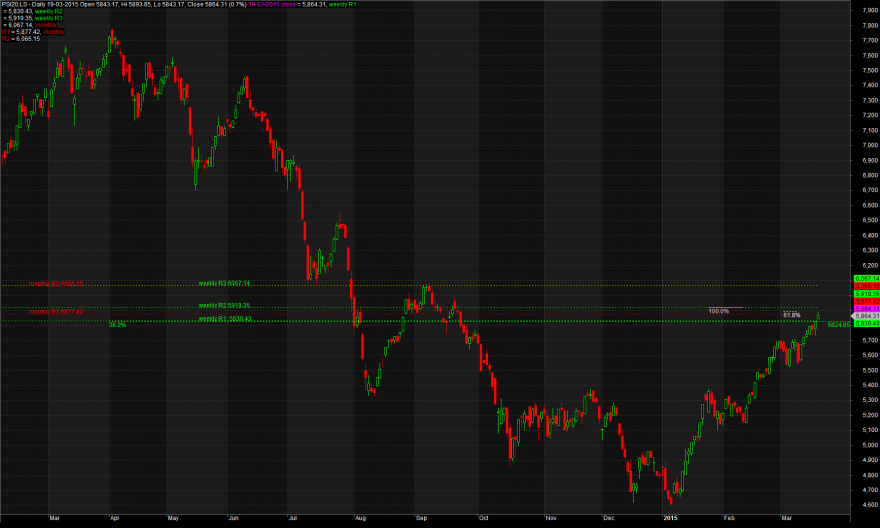Click the May label on the time axis

coord(173,518)
